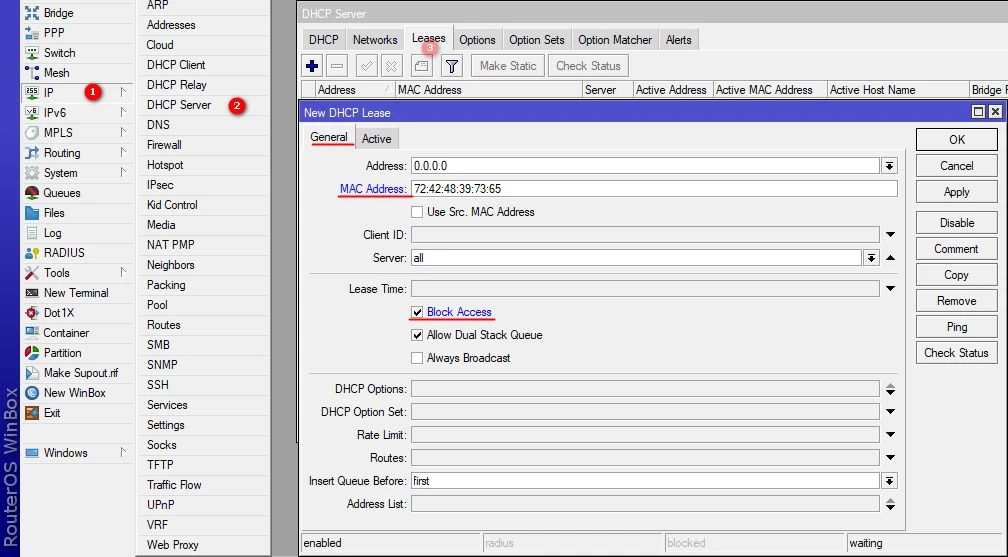Expand the Lease Time field arrow
This screenshot has width=1008, height=557.
[890, 289]
